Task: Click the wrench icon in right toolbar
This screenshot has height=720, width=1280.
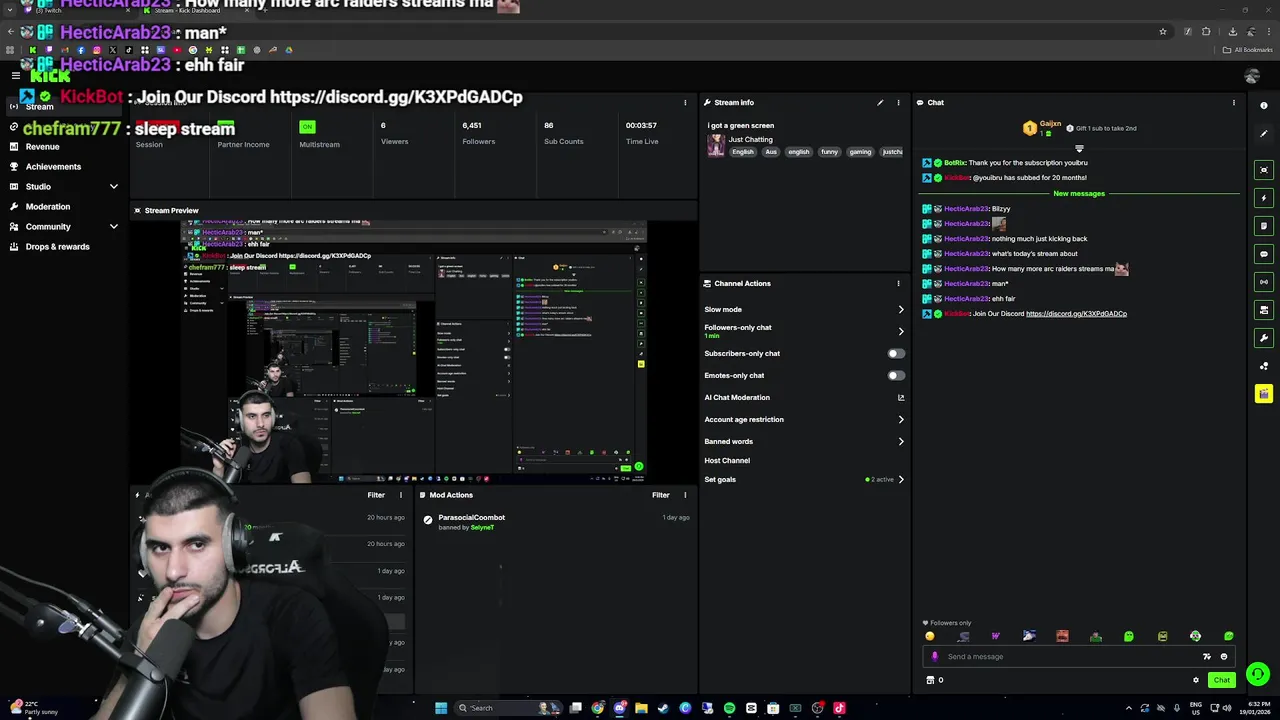Action: pyautogui.click(x=1264, y=338)
